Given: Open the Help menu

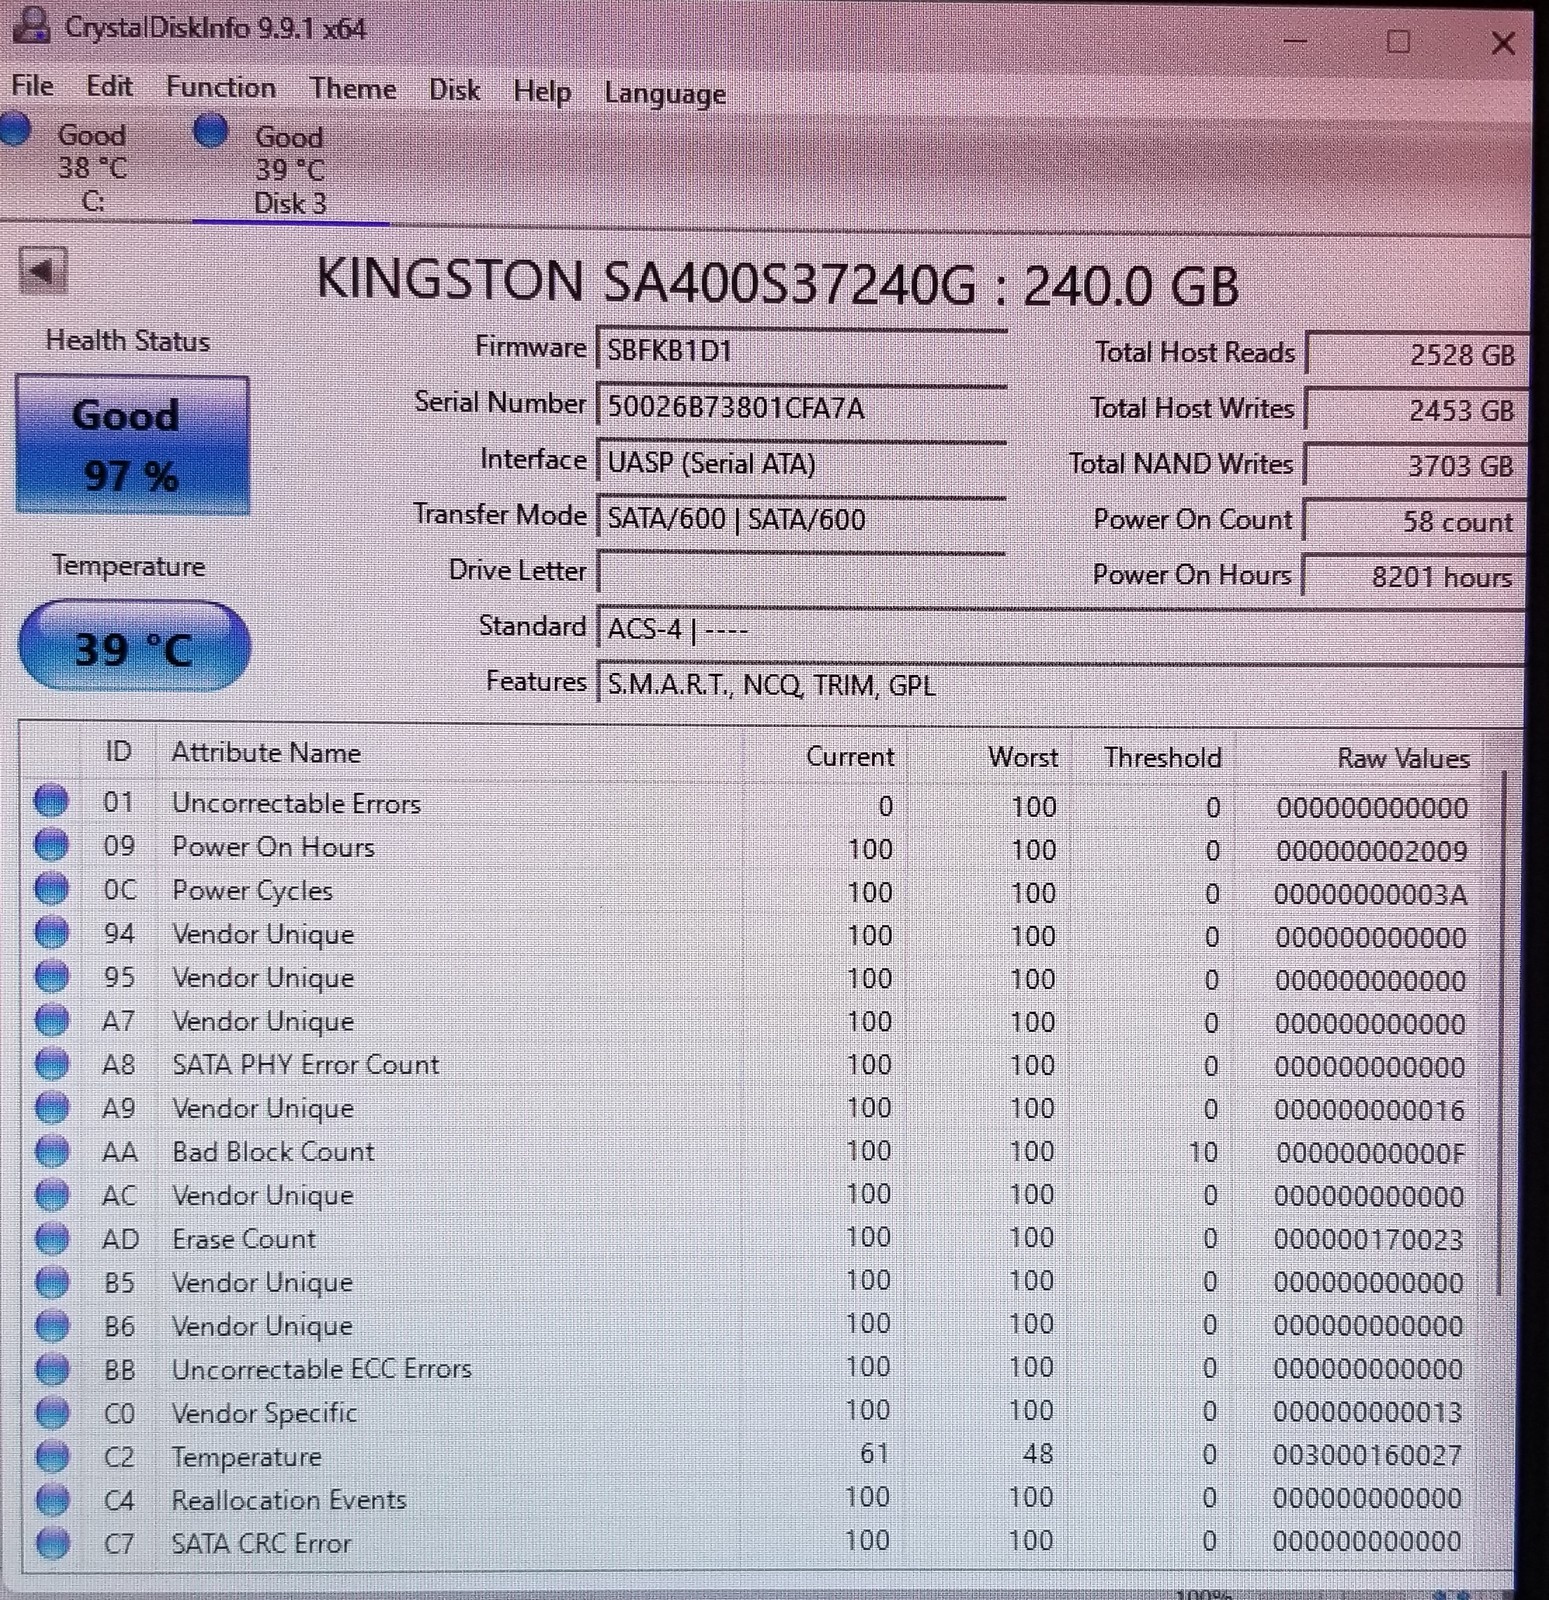Looking at the screenshot, I should pos(542,92).
